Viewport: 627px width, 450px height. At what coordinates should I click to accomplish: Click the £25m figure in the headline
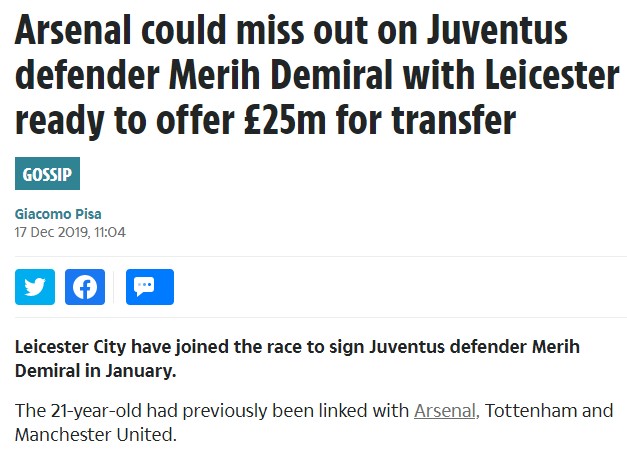coord(286,119)
